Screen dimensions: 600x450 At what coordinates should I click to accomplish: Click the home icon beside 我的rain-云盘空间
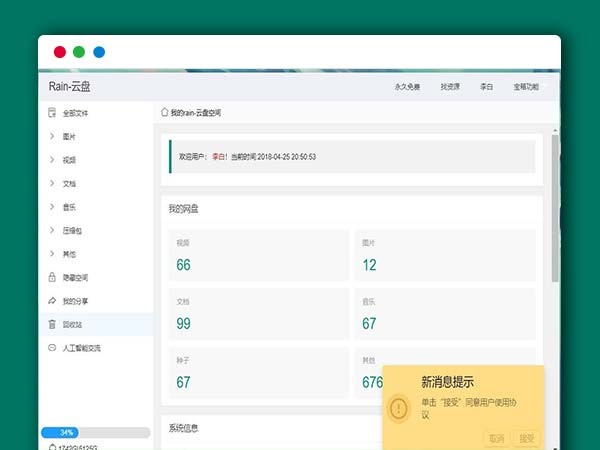[165, 112]
